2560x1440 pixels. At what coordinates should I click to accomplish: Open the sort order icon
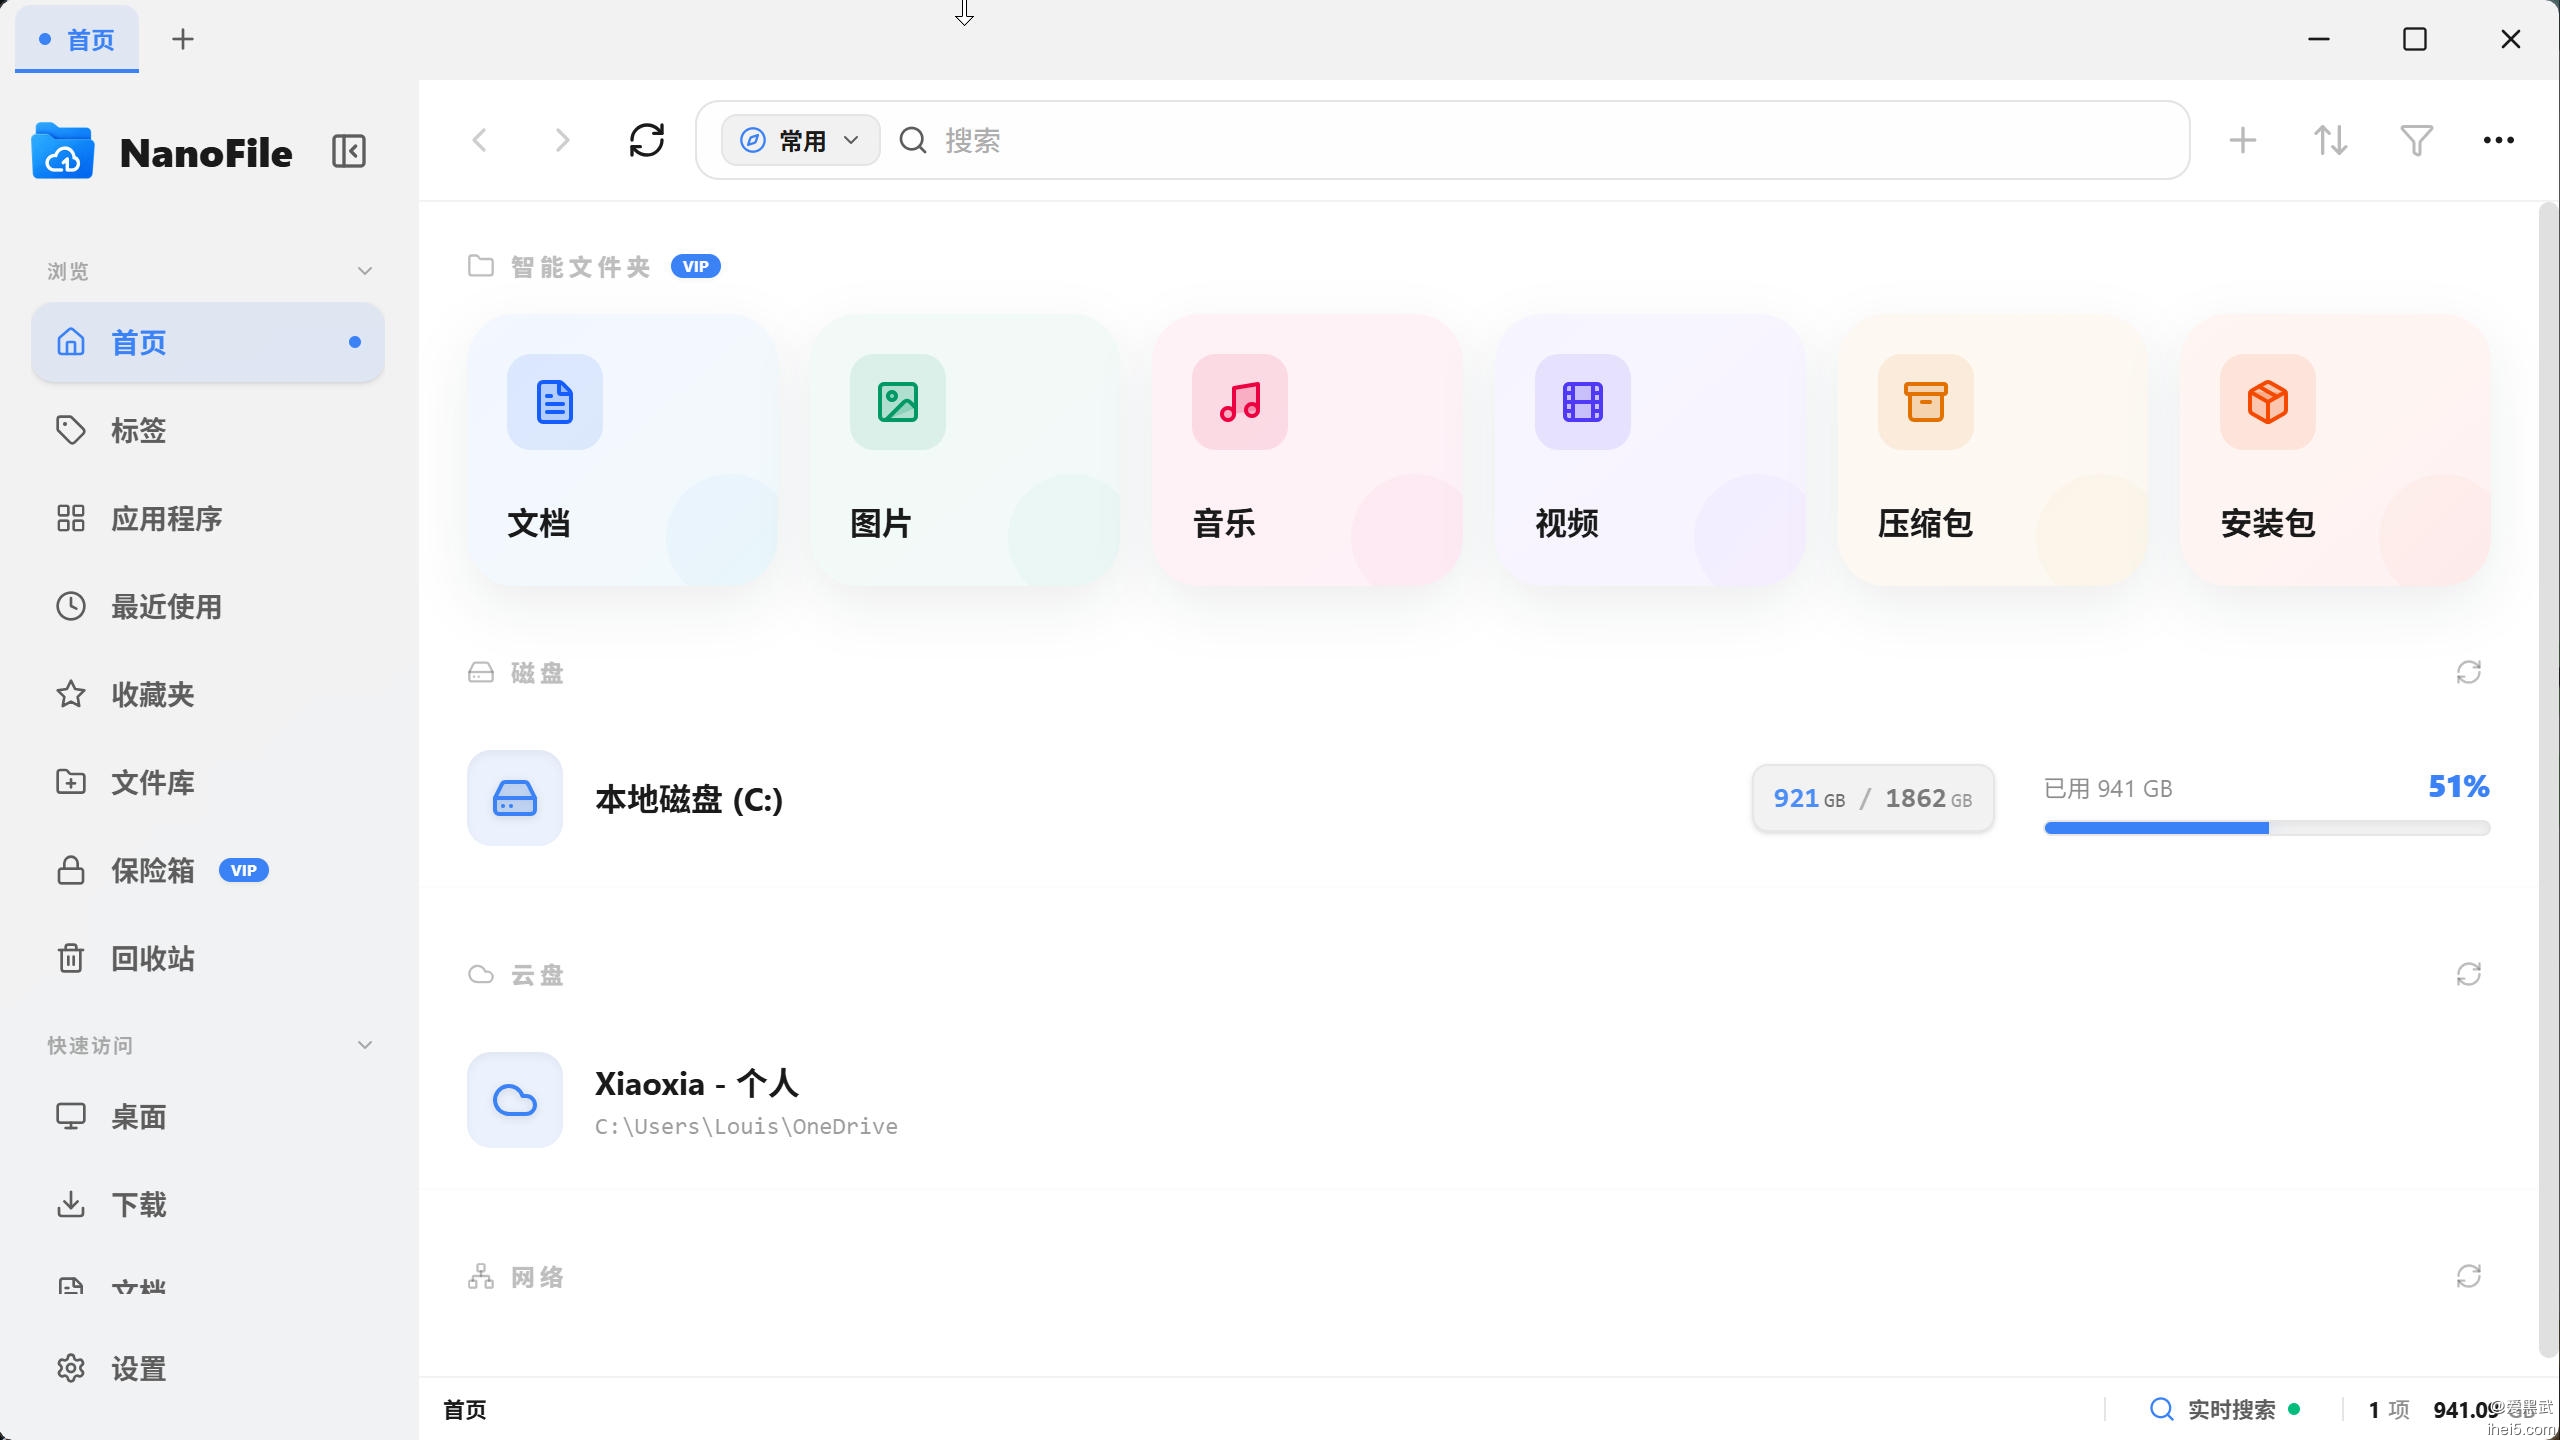pos(2330,140)
